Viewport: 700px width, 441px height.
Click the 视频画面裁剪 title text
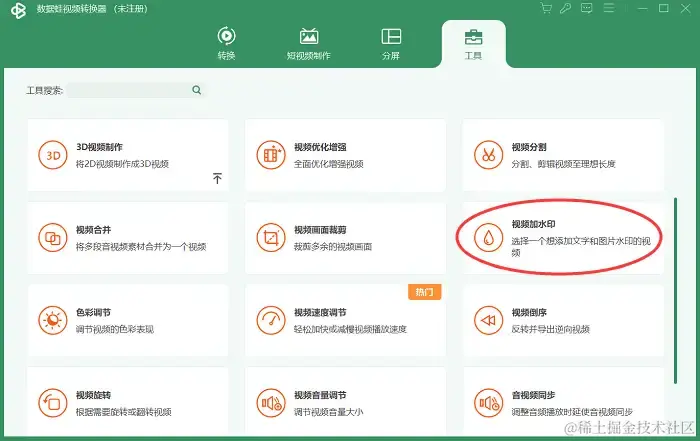(x=320, y=229)
